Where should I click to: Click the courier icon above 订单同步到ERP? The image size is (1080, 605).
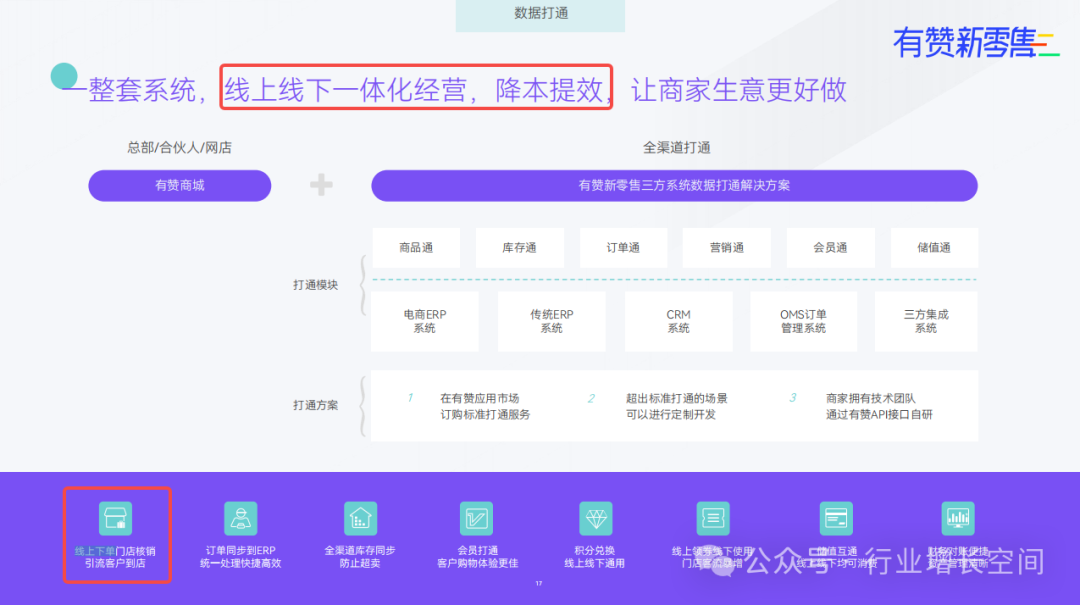(240, 518)
